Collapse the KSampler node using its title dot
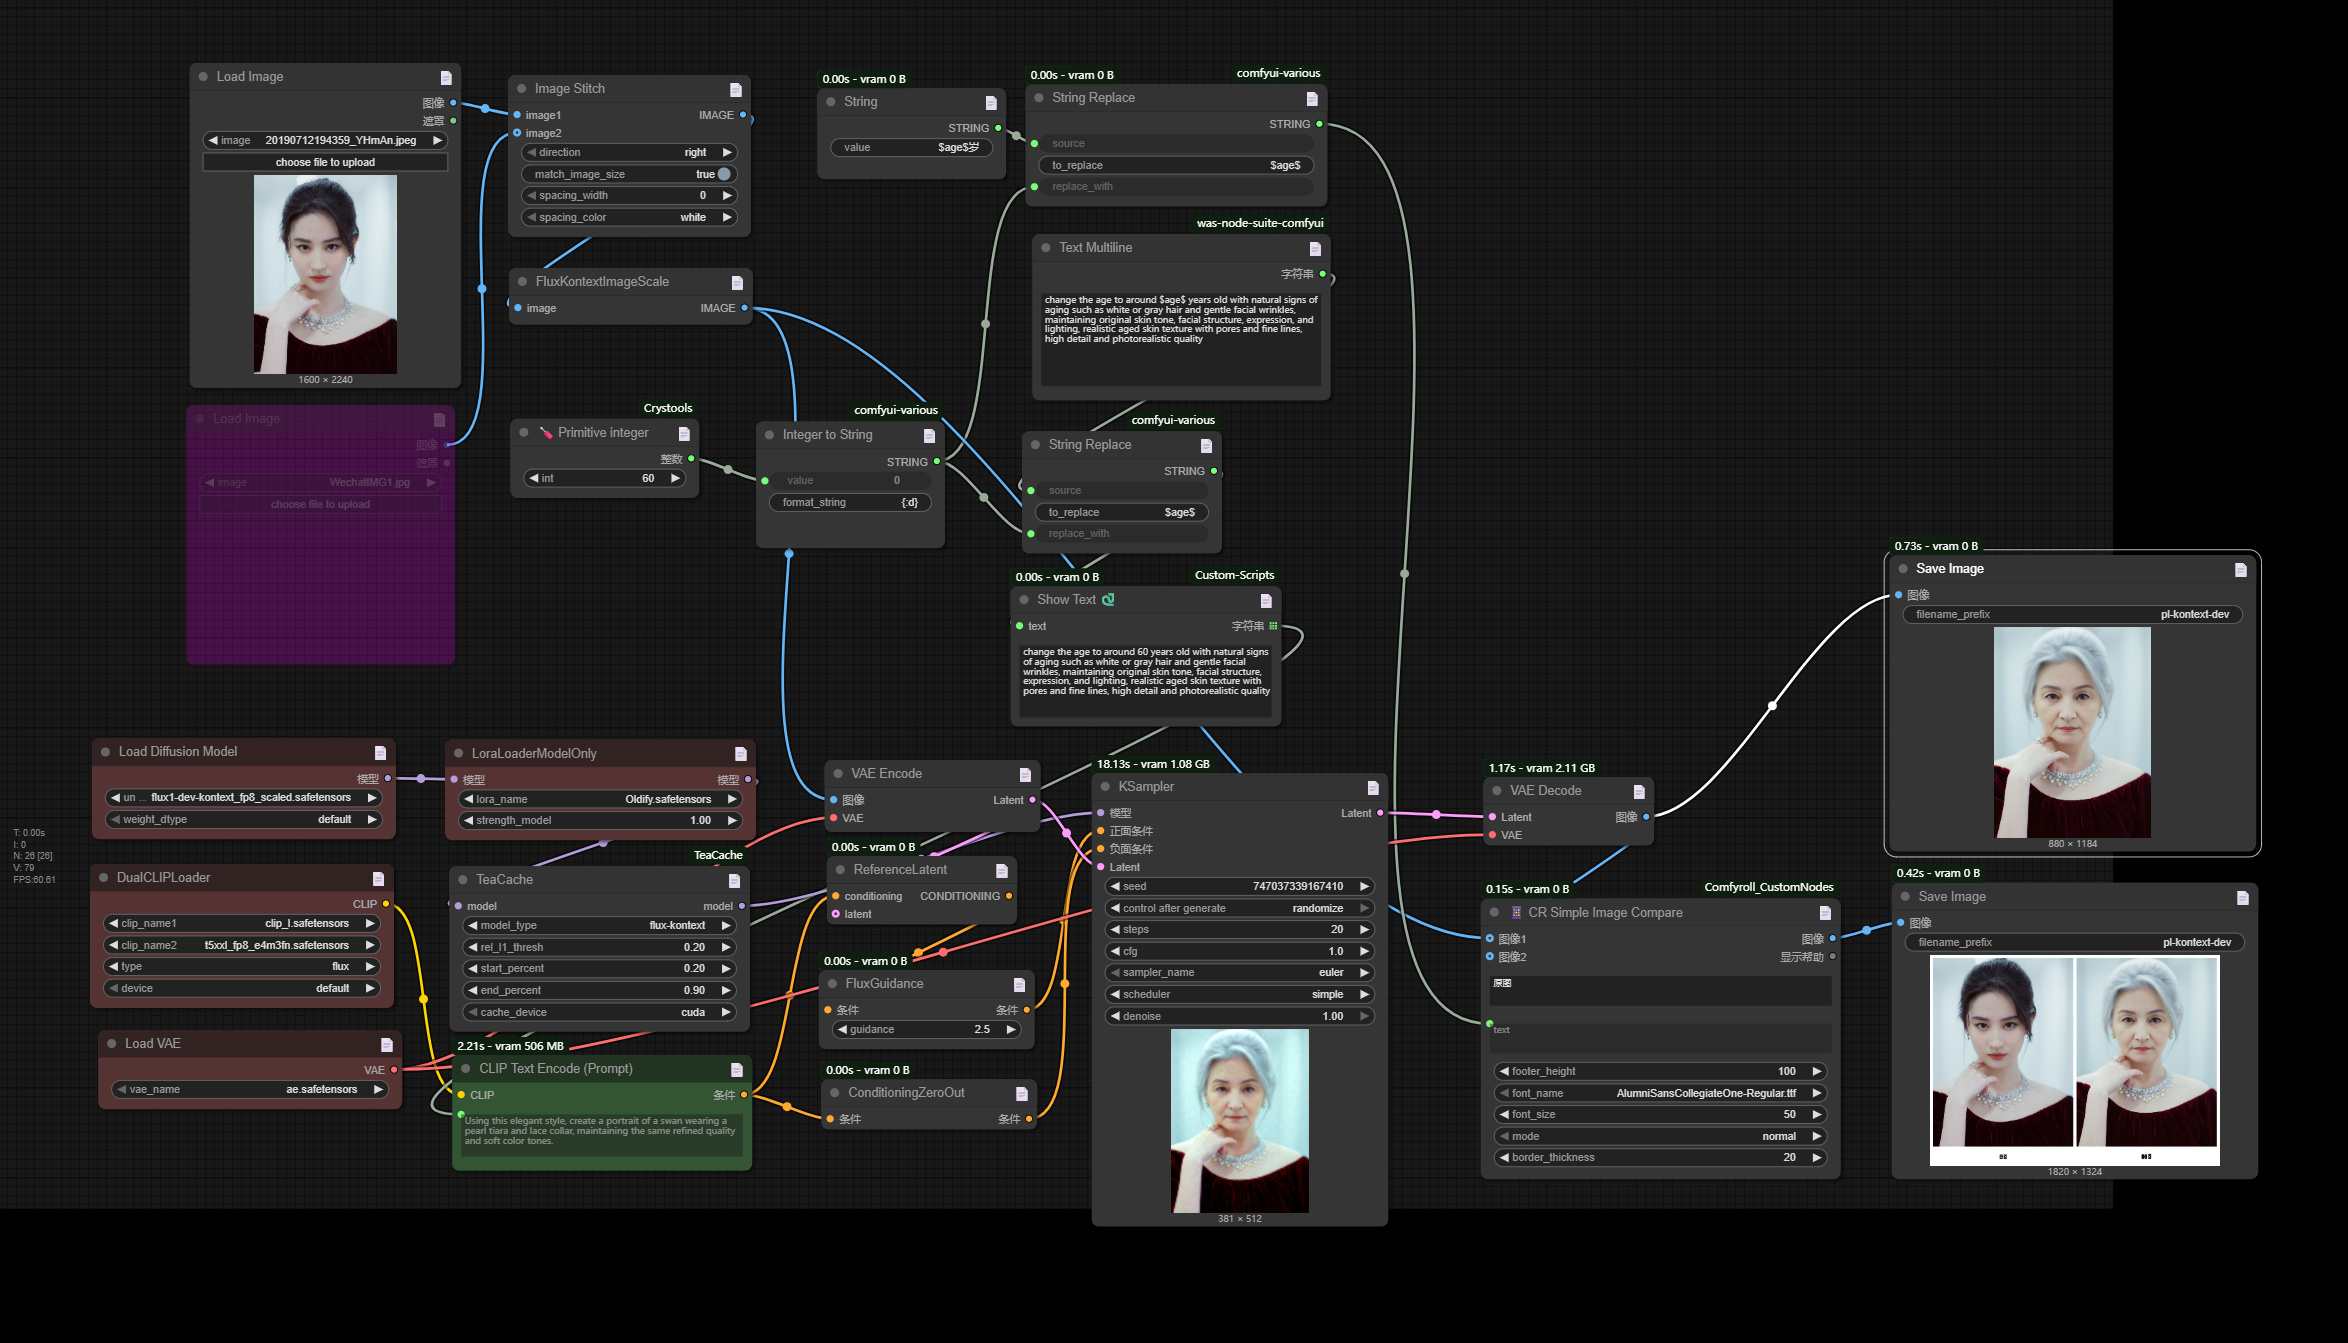The width and height of the screenshot is (2348, 1343). click(1104, 787)
